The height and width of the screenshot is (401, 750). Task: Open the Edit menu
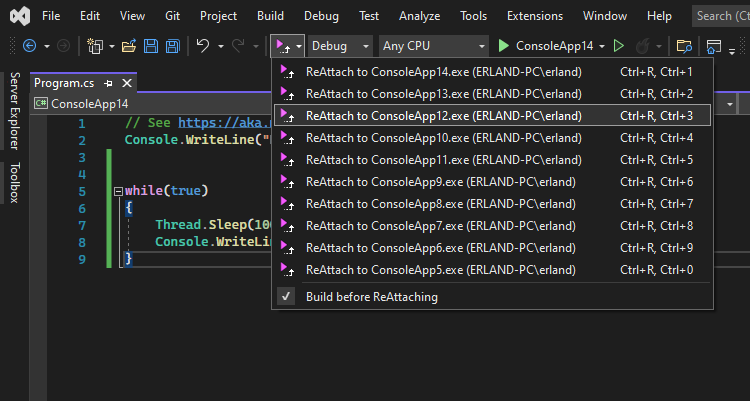[90, 16]
